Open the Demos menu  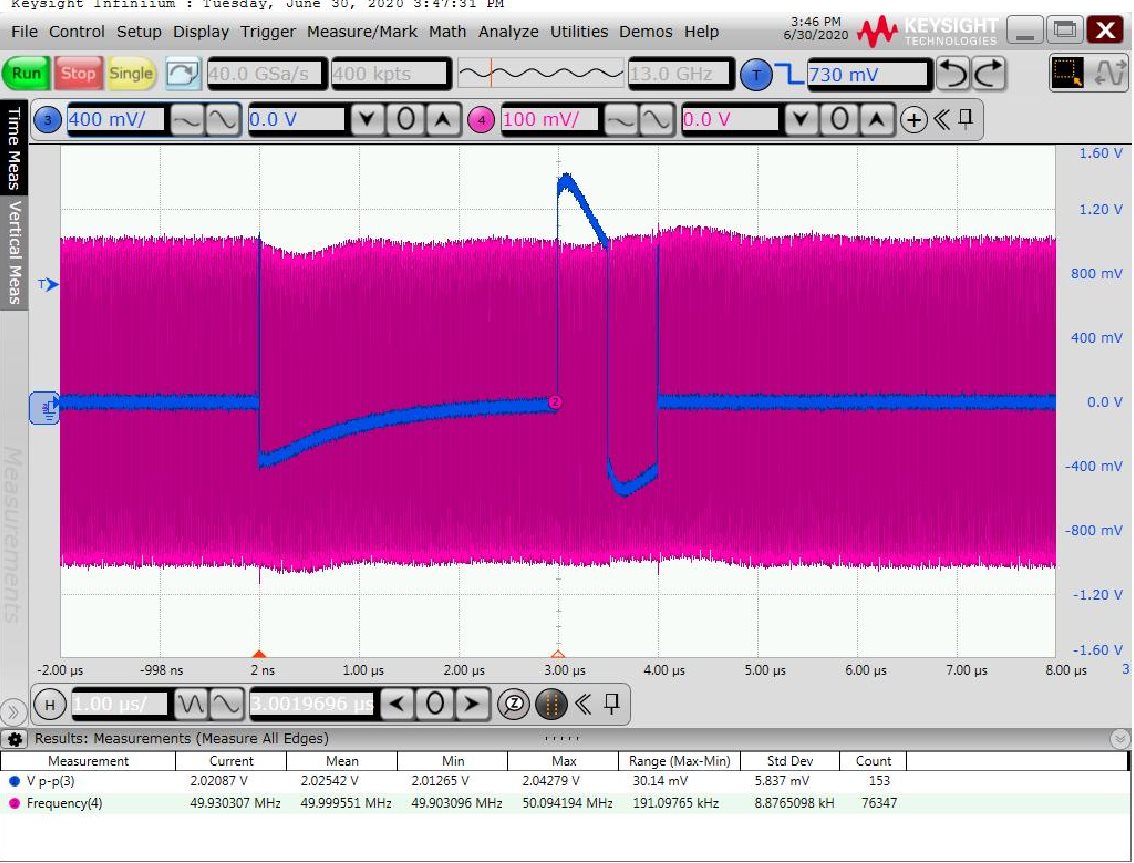646,32
